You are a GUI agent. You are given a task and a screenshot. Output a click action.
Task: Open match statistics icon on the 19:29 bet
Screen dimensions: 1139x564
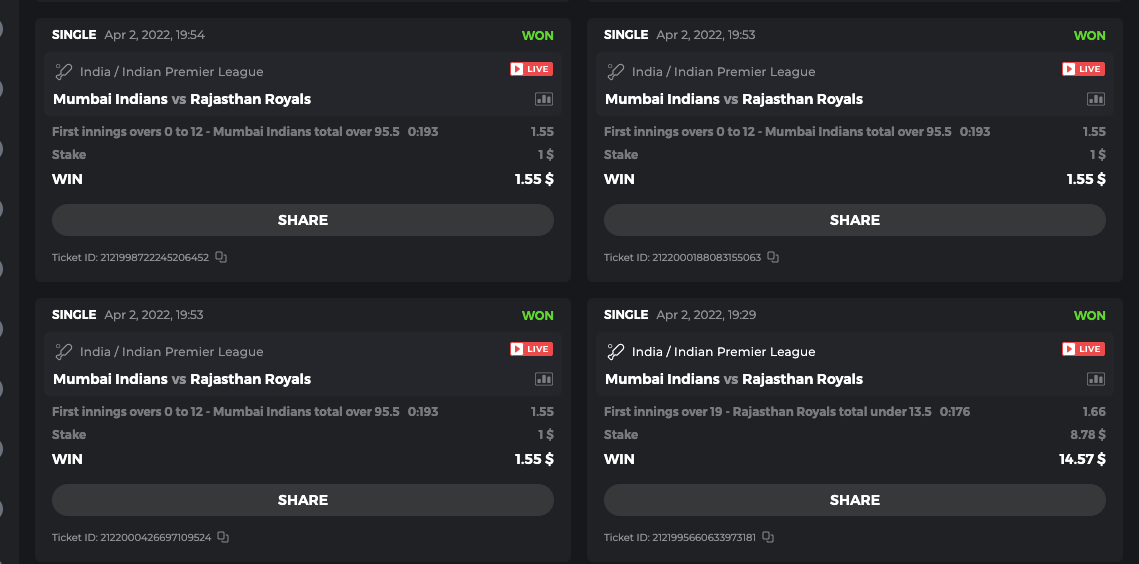click(x=1096, y=379)
